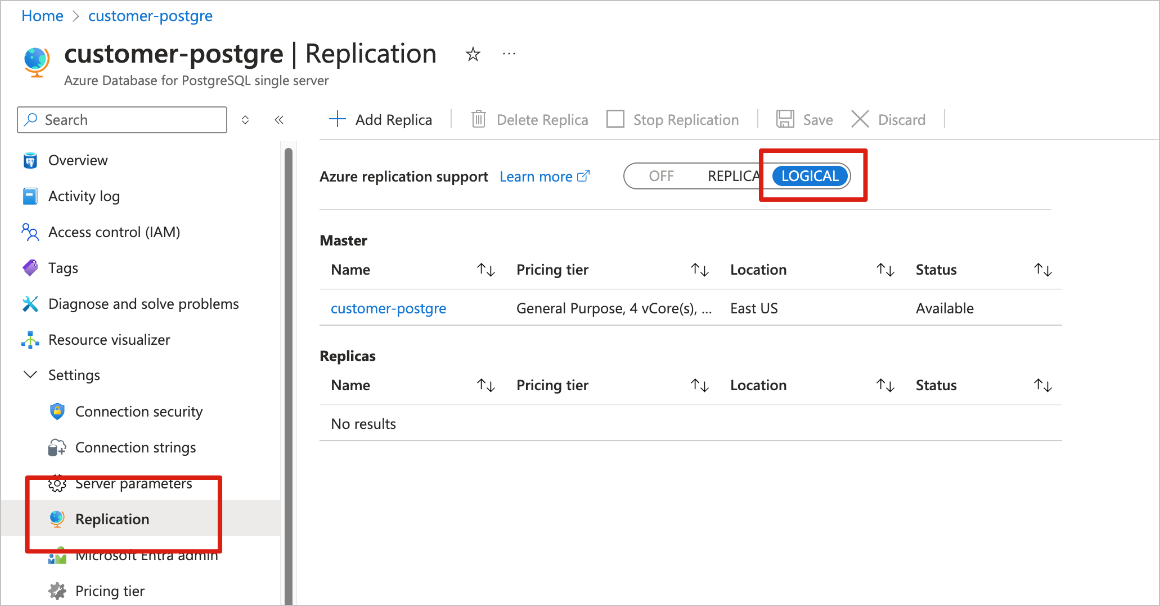Image resolution: width=1160 pixels, height=606 pixels.
Task: Click the Overview icon in sidebar
Action: click(30, 161)
